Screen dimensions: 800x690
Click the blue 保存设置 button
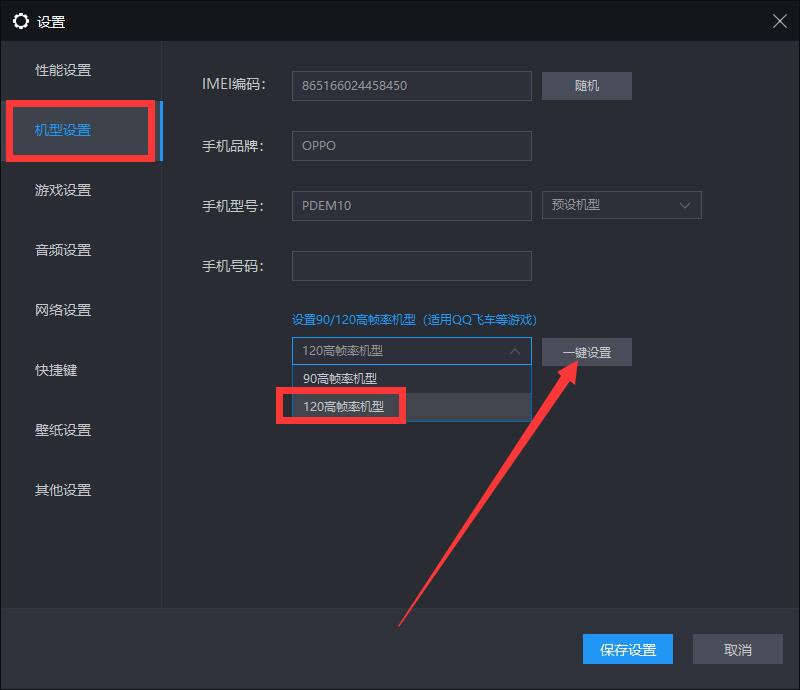coord(628,650)
